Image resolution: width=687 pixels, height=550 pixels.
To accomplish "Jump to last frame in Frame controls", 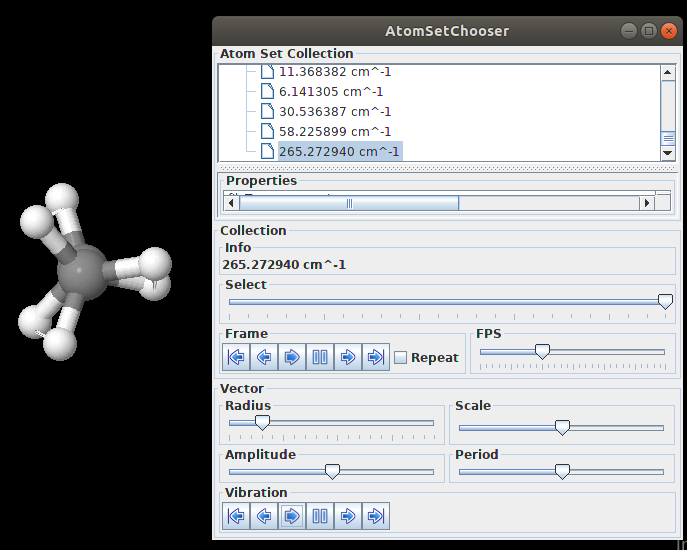I will pos(376,357).
